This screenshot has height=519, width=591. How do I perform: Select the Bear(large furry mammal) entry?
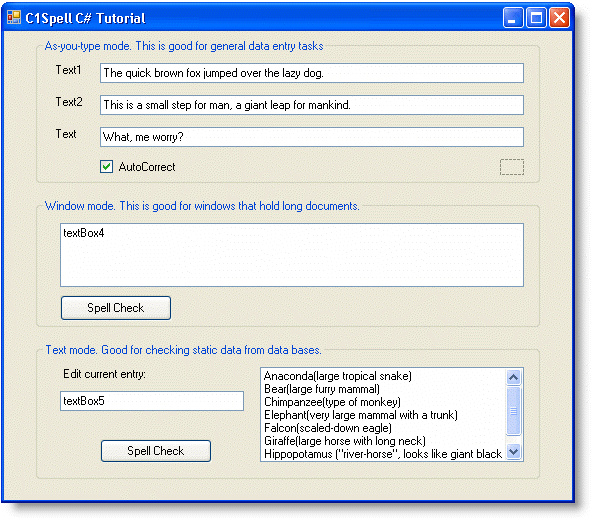322,389
